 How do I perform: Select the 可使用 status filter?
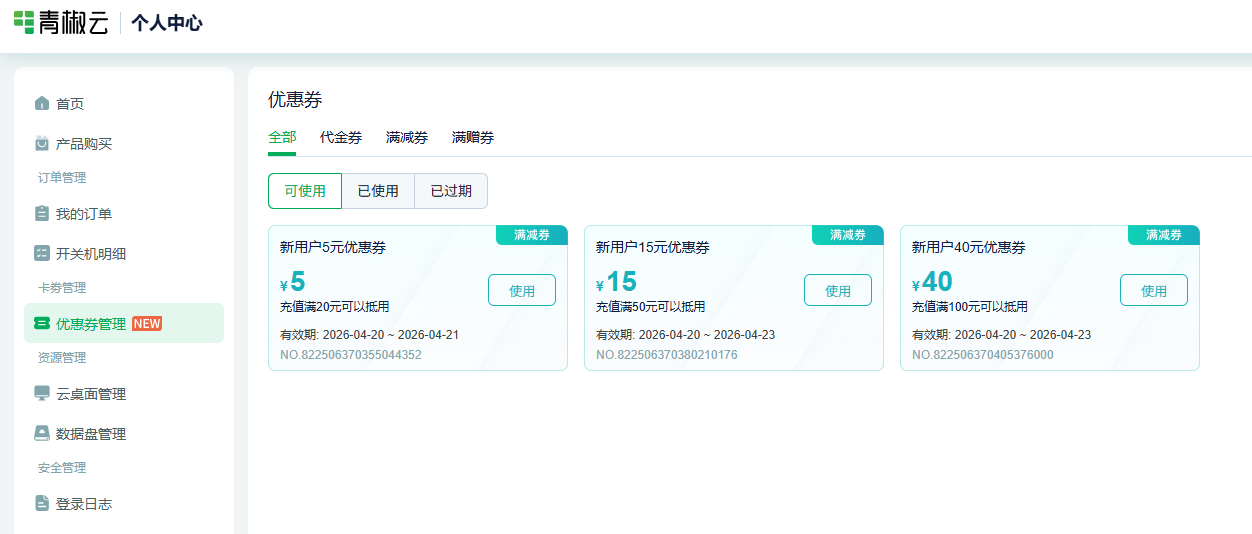[x=305, y=191]
